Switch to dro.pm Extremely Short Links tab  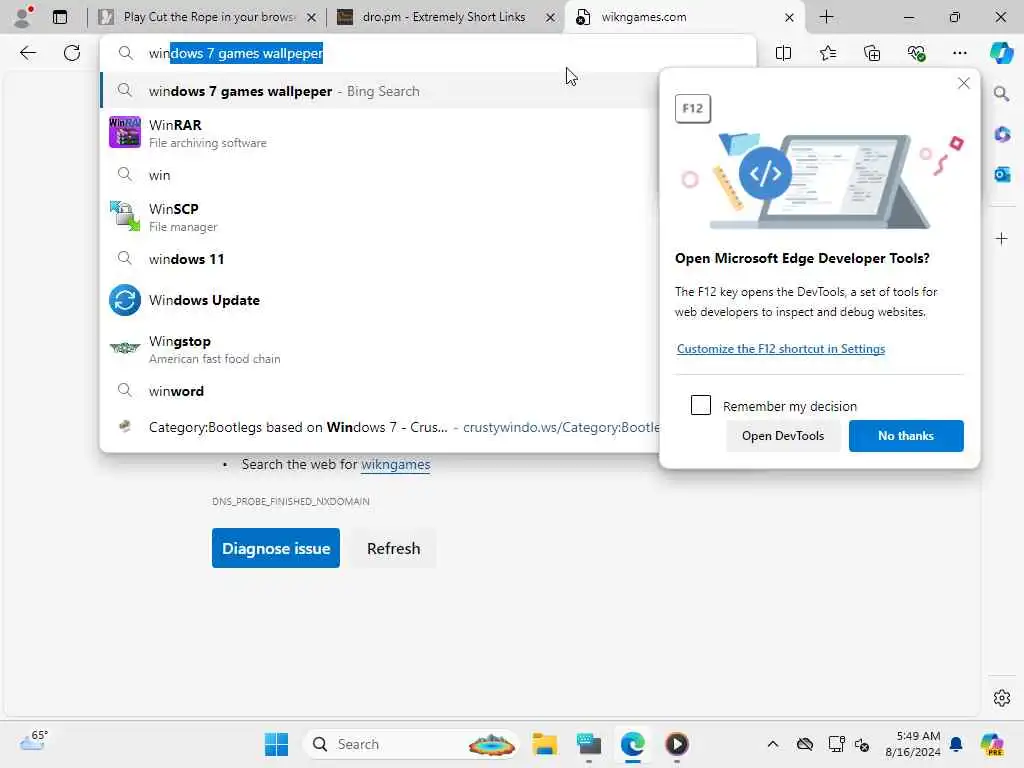[x=444, y=17]
